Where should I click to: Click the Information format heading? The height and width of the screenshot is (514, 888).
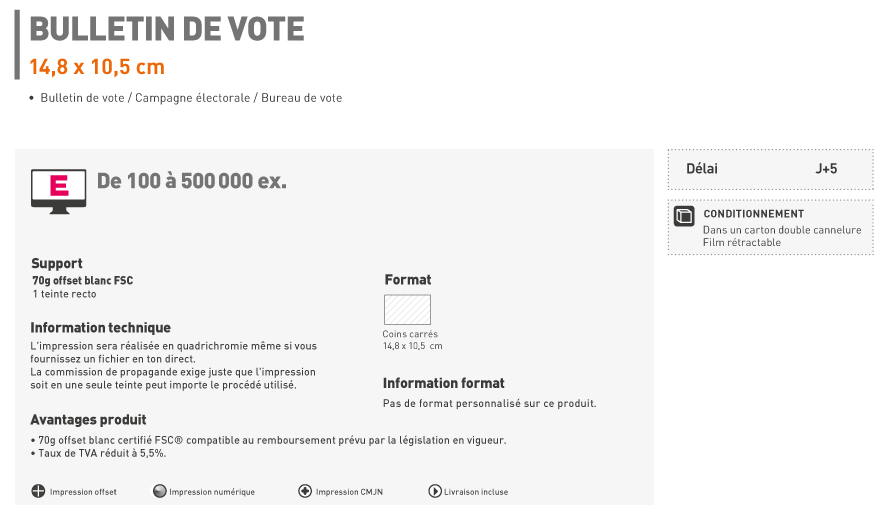click(443, 383)
